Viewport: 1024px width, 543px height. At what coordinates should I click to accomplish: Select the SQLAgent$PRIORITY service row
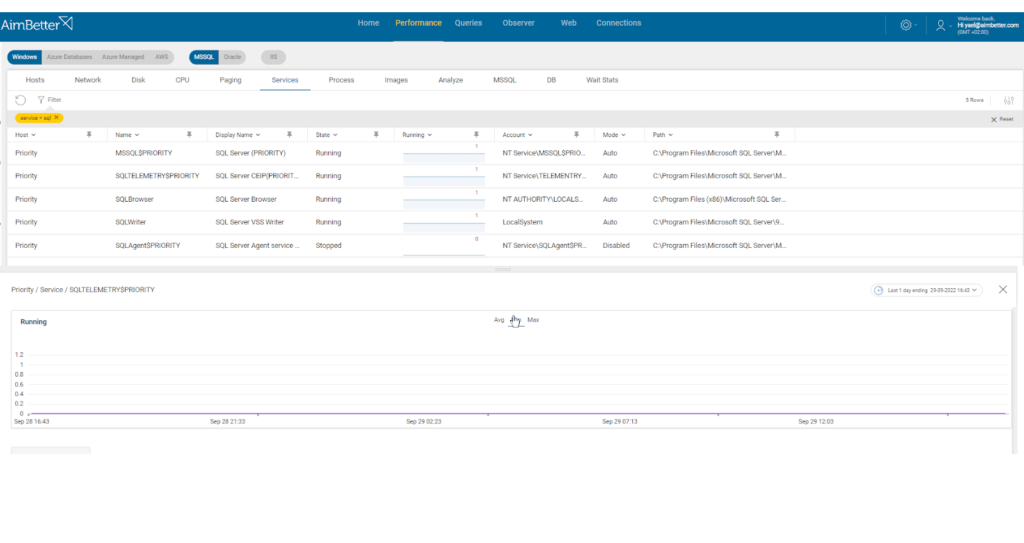515,246
